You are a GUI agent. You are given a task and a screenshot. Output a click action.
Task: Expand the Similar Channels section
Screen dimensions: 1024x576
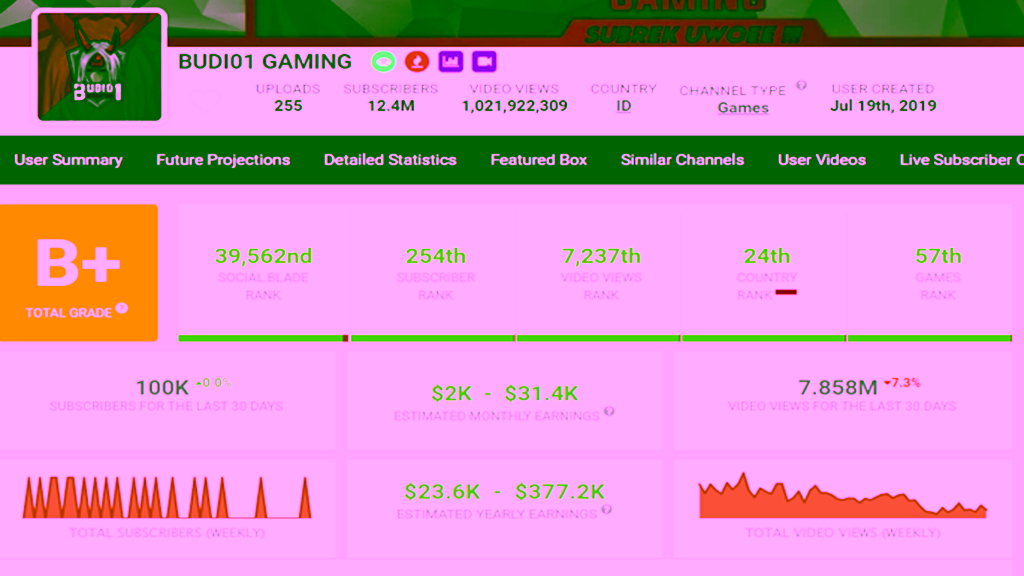click(x=682, y=160)
